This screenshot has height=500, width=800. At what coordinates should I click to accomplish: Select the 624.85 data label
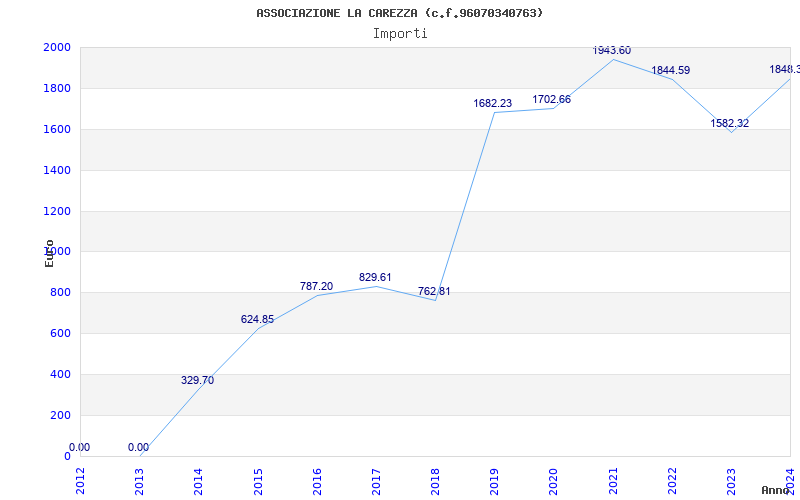tap(257, 320)
